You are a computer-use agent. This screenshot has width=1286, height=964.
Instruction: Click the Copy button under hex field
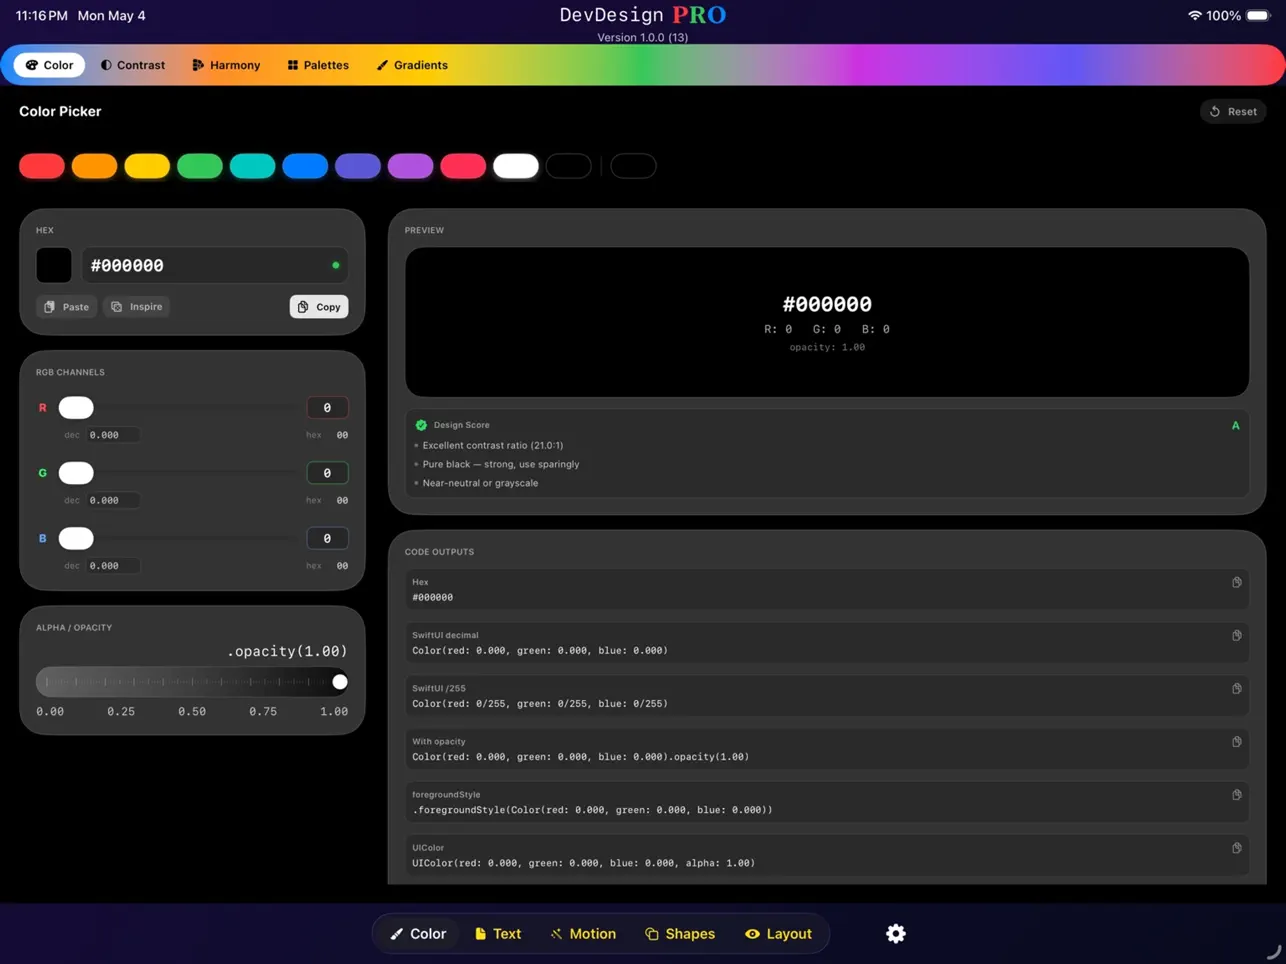[319, 307]
